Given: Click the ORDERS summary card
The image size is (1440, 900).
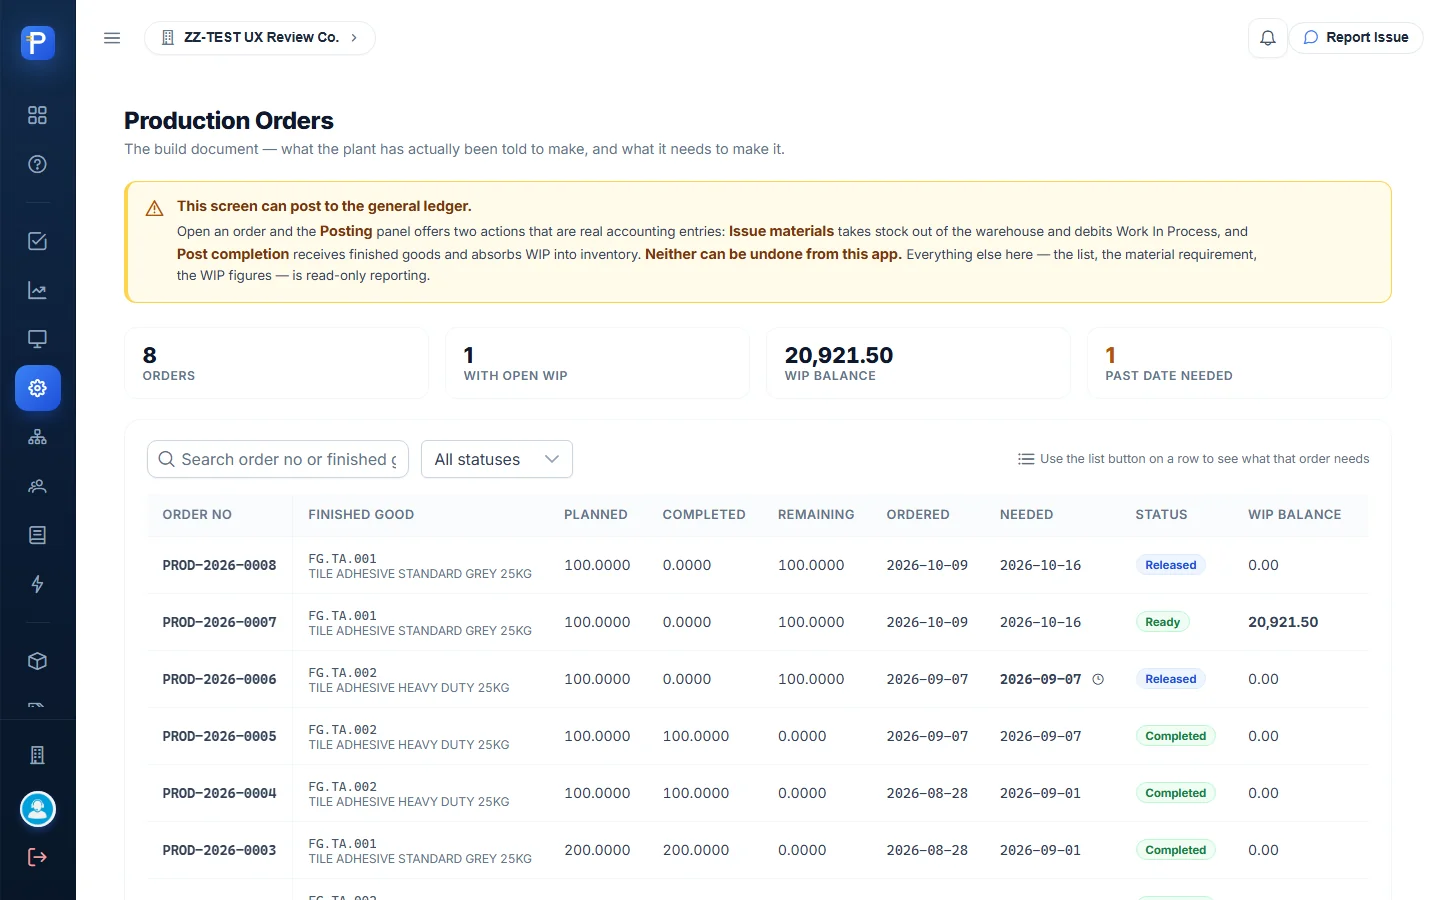Looking at the screenshot, I should tap(277, 363).
